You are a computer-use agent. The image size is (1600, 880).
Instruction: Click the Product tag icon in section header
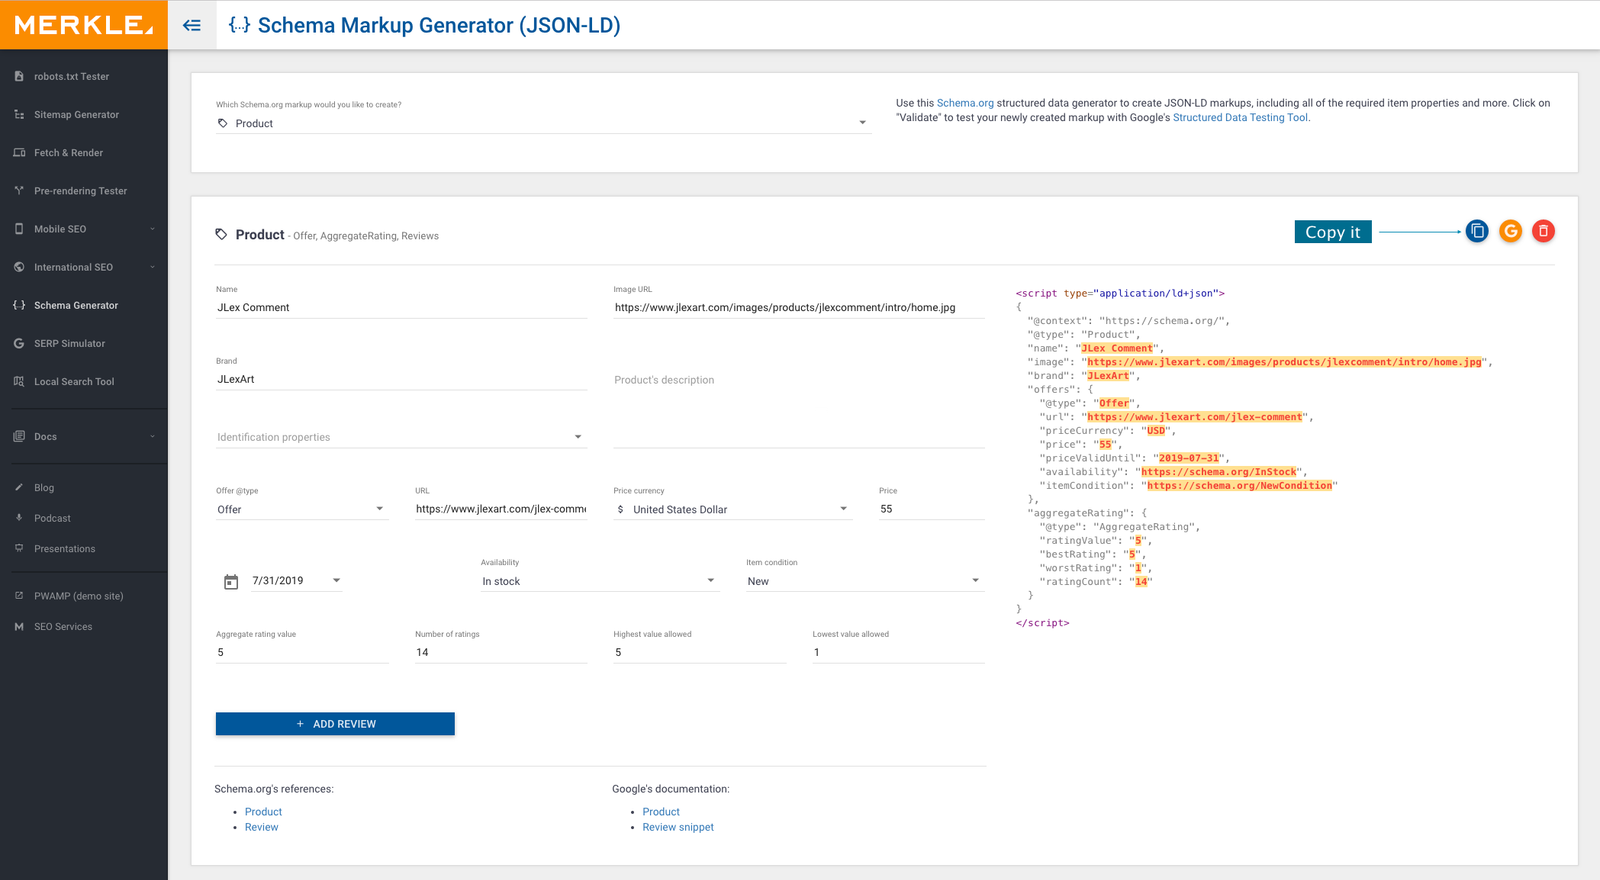222,234
